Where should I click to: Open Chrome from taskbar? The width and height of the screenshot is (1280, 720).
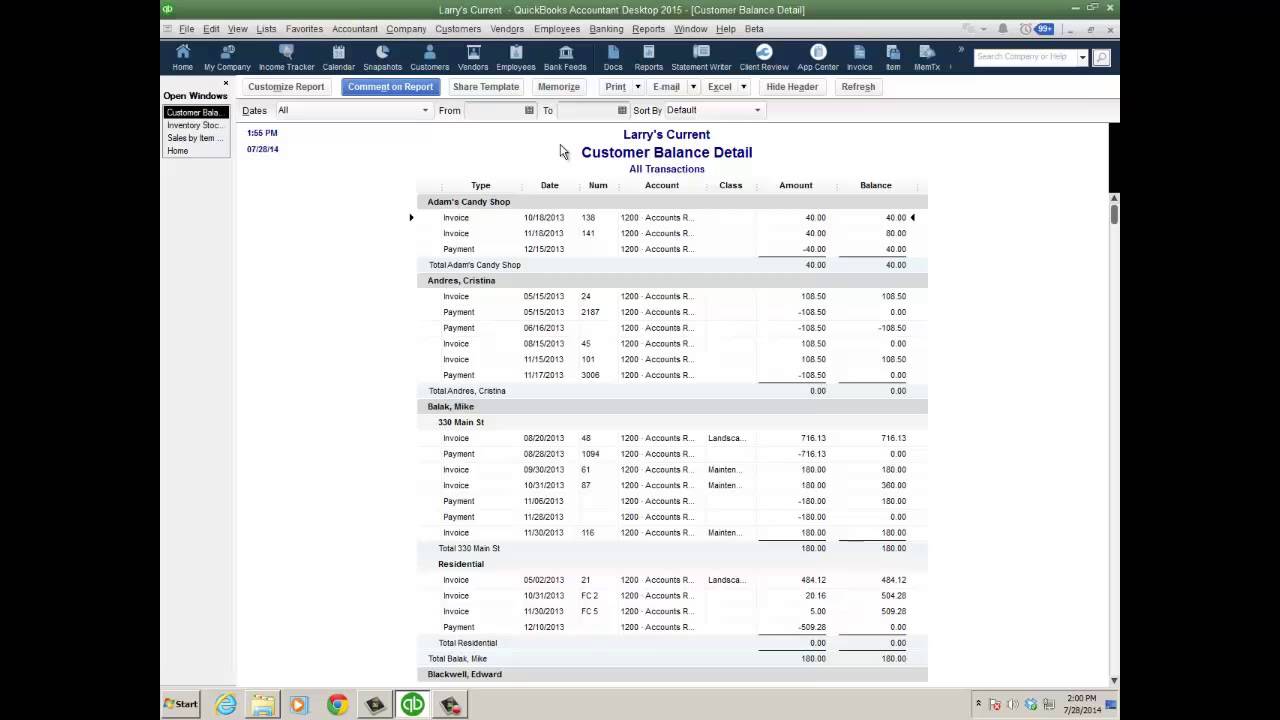[x=337, y=705]
